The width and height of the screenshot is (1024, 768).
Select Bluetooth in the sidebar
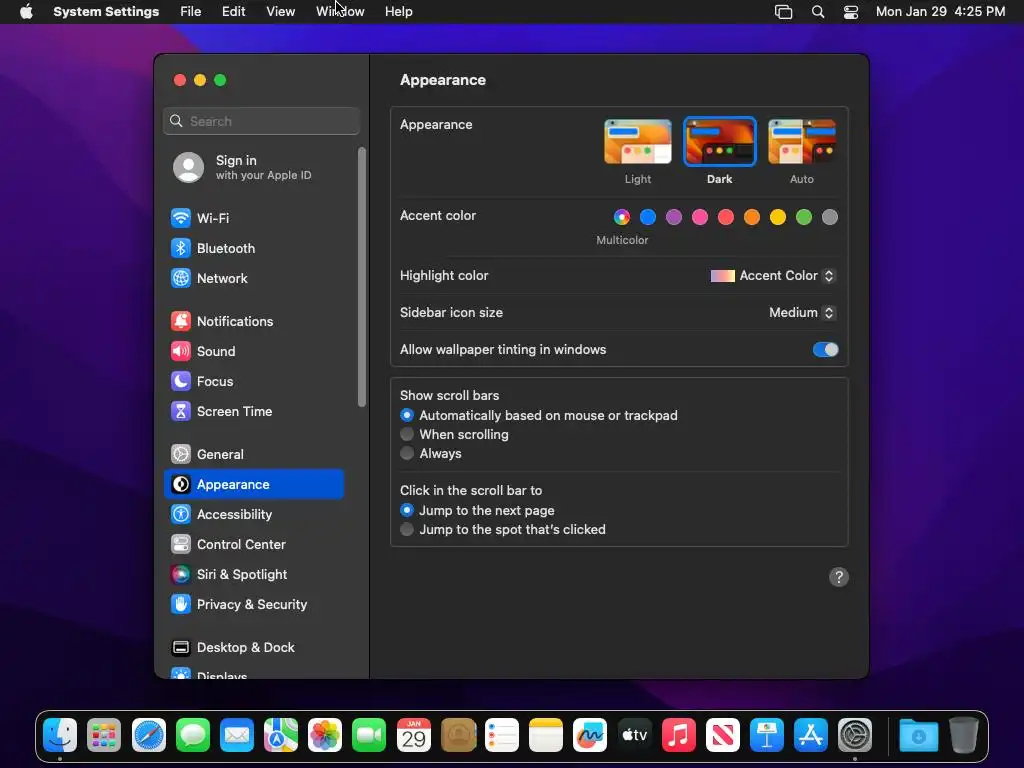253,248
